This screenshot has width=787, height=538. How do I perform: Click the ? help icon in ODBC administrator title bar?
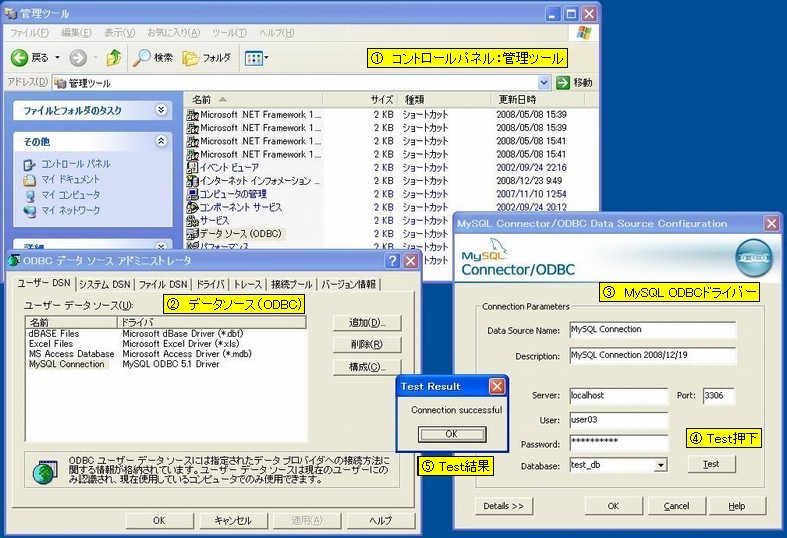click(x=392, y=260)
